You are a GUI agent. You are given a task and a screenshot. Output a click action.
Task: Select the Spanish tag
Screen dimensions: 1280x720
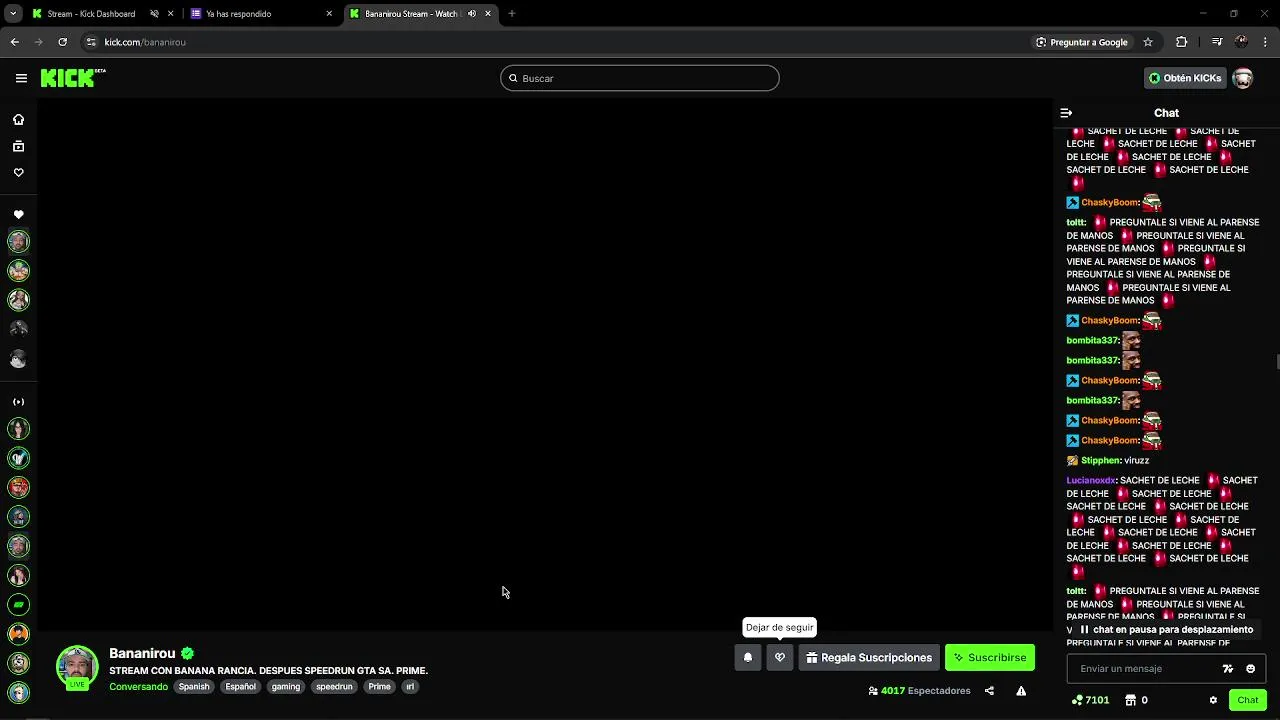coord(194,687)
